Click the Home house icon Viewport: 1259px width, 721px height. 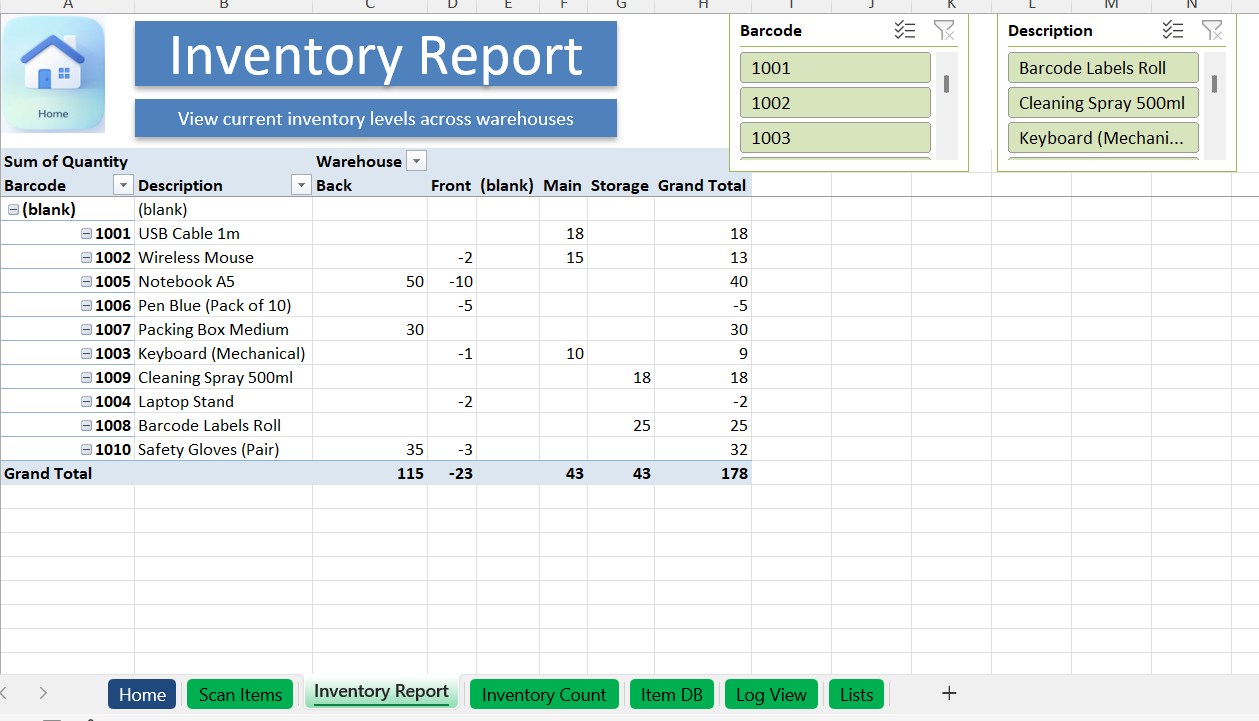click(53, 74)
